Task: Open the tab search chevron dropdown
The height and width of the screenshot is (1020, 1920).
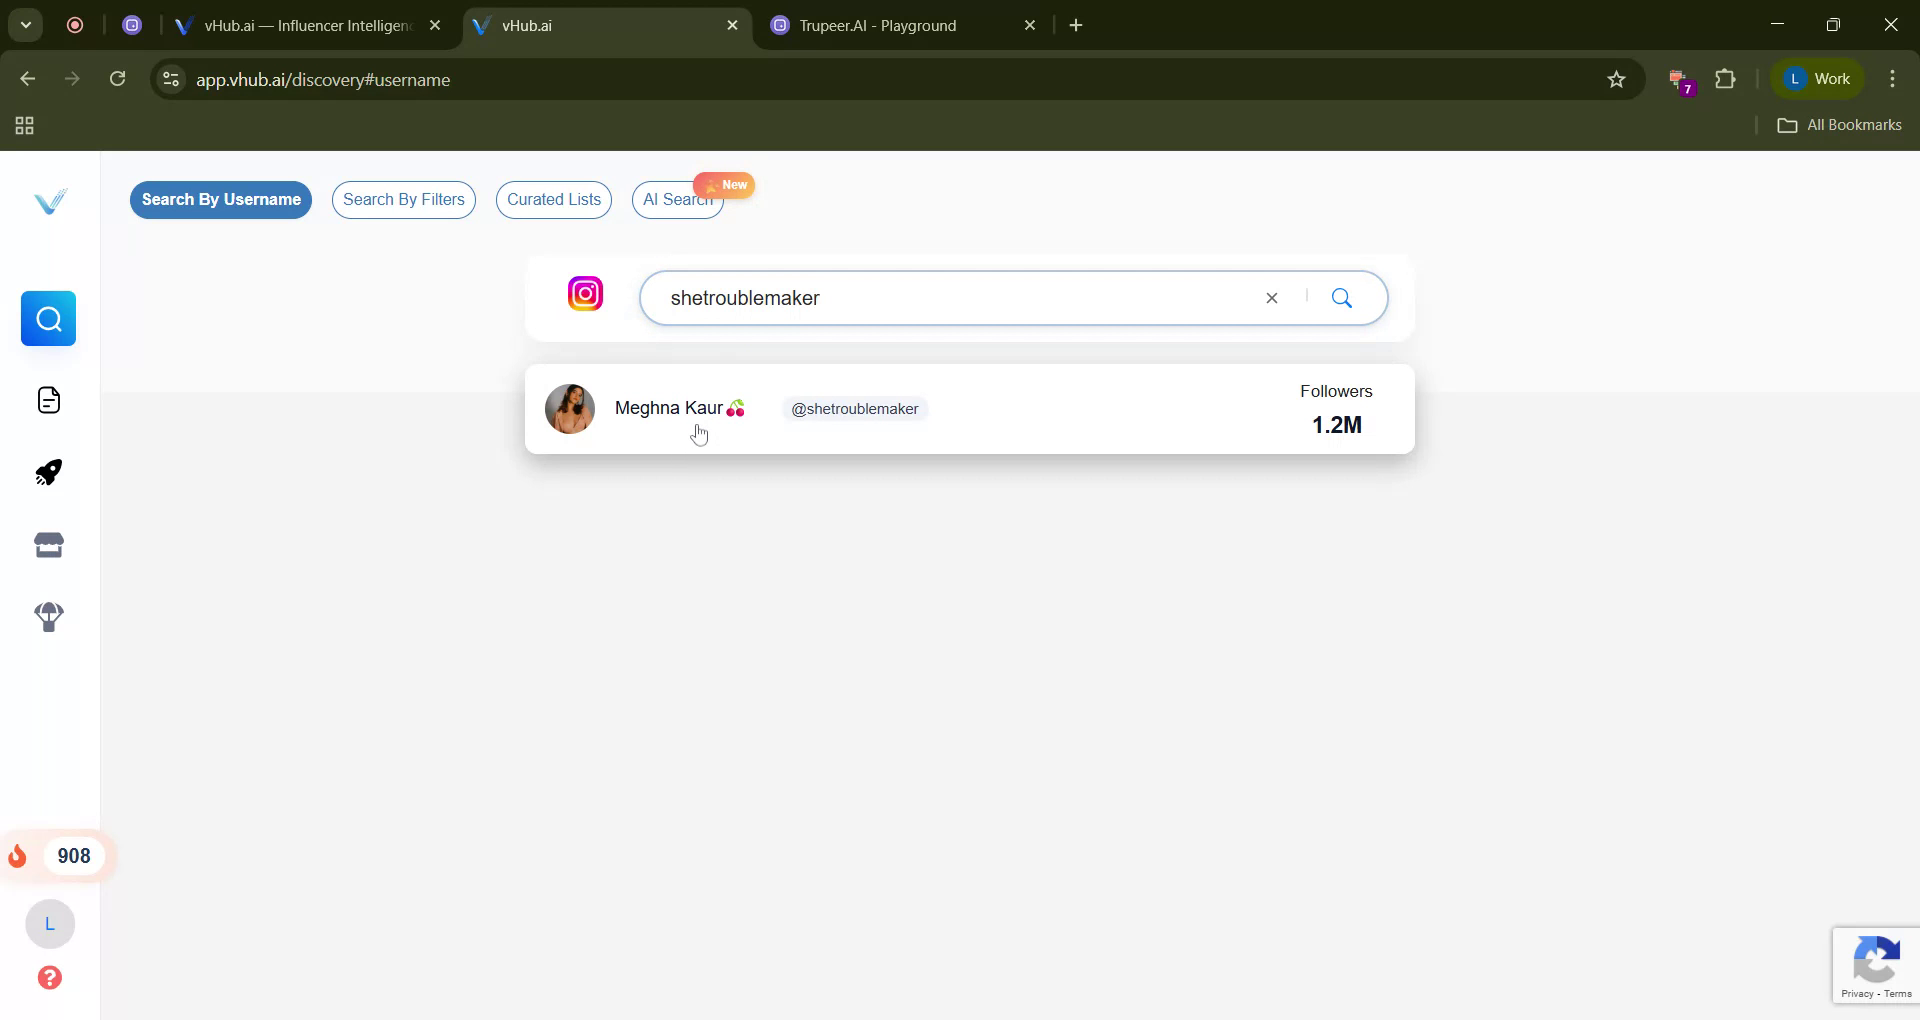Action: [x=26, y=25]
